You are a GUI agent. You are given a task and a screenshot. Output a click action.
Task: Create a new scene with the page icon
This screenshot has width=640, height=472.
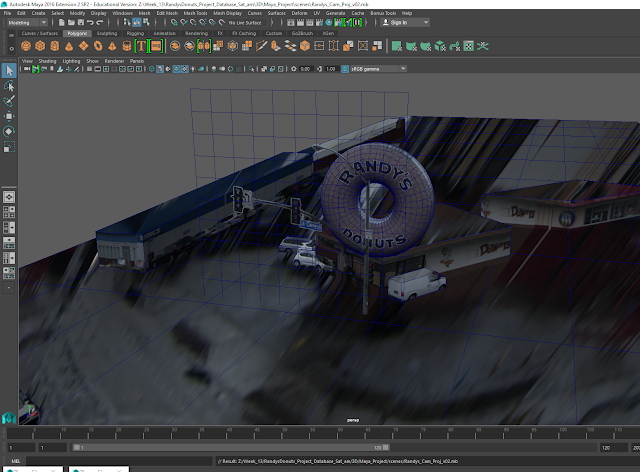click(62, 22)
